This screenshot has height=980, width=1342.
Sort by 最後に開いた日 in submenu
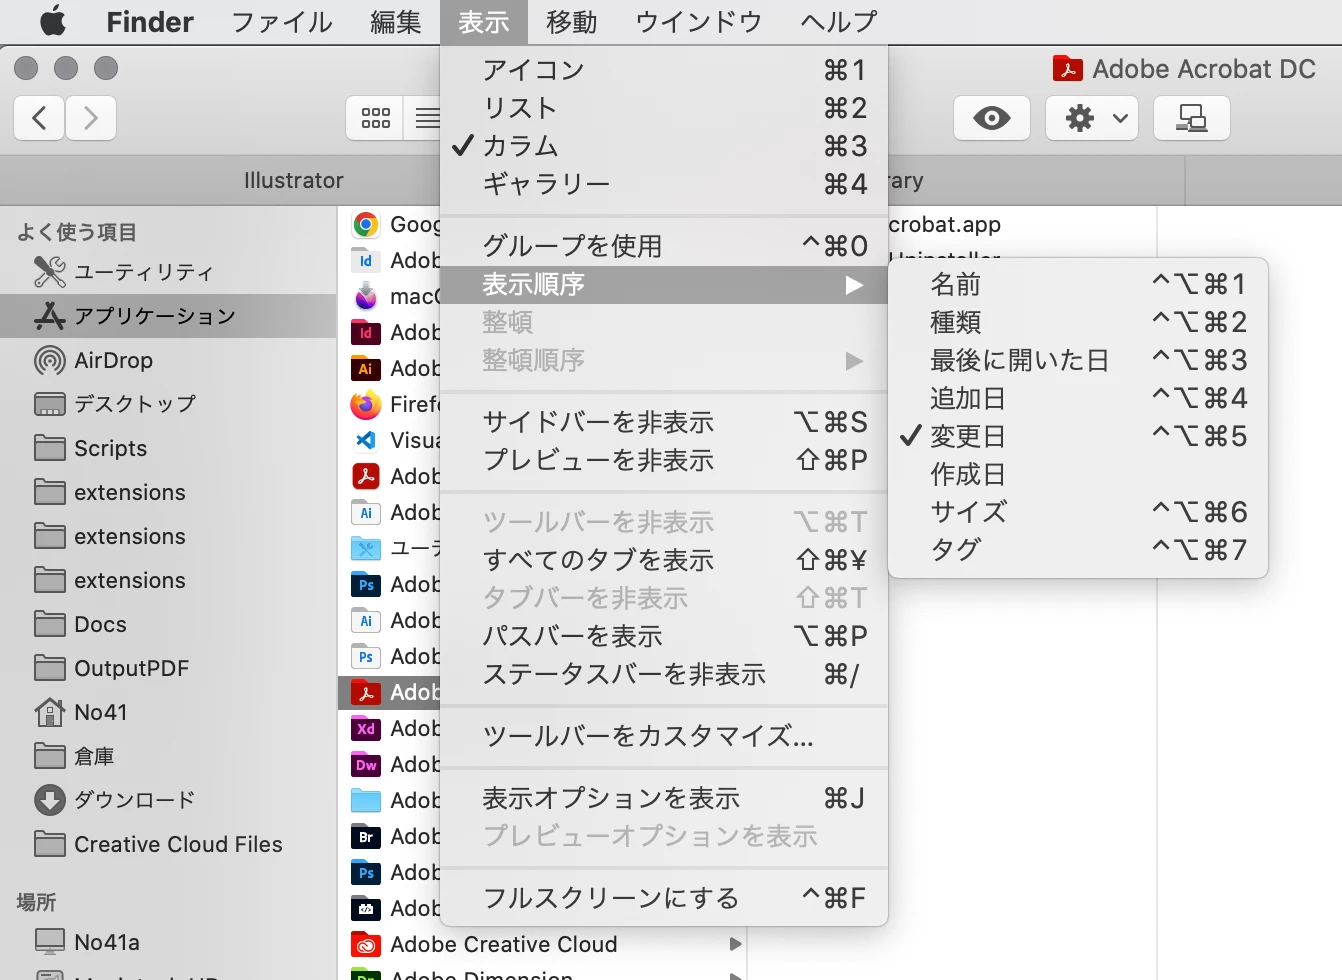click(x=1078, y=360)
